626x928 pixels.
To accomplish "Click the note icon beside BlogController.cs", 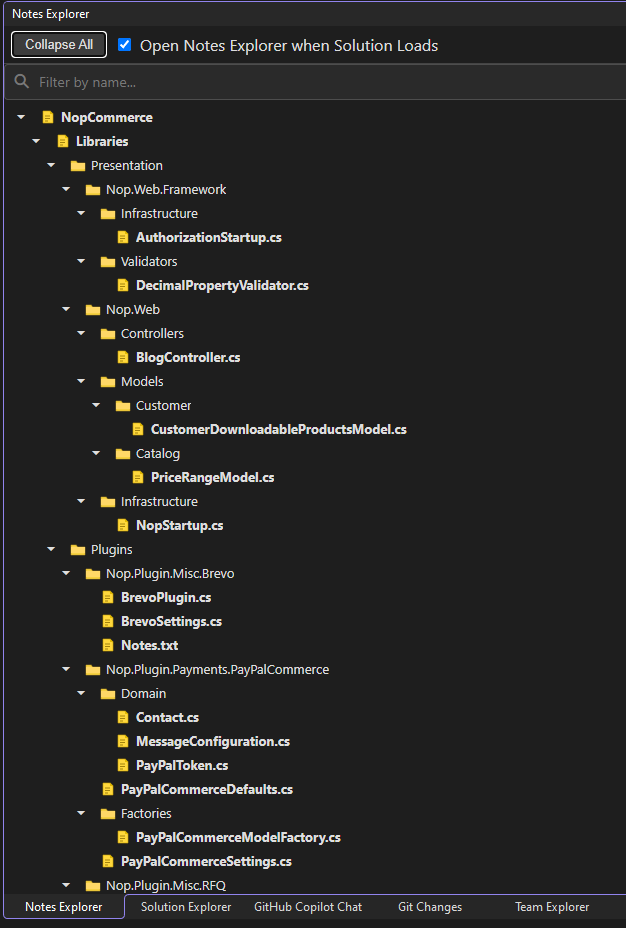I will coord(122,357).
